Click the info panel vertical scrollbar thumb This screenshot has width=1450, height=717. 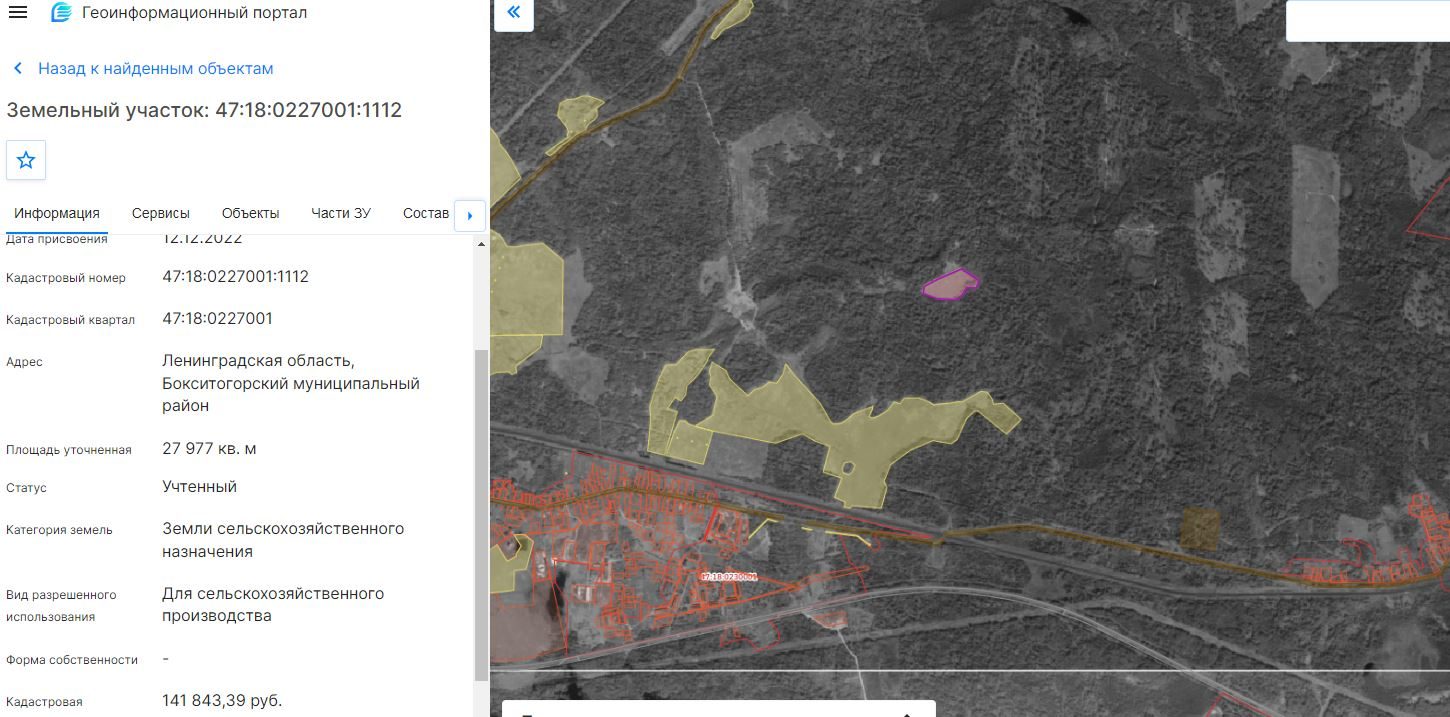coord(481,514)
